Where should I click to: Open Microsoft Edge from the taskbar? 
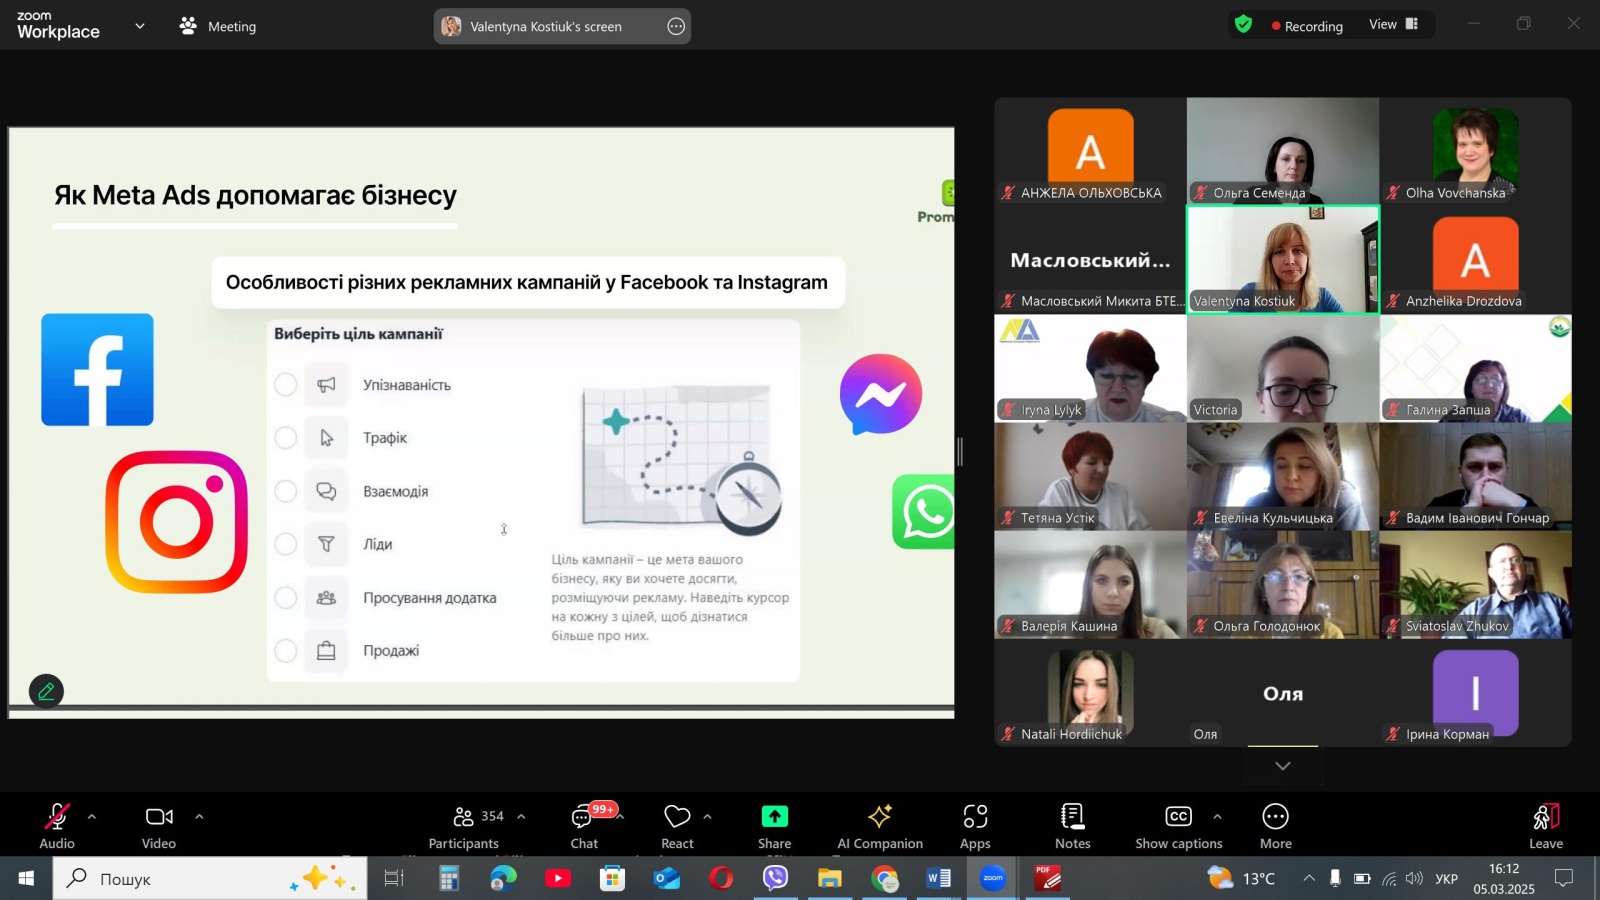point(504,878)
